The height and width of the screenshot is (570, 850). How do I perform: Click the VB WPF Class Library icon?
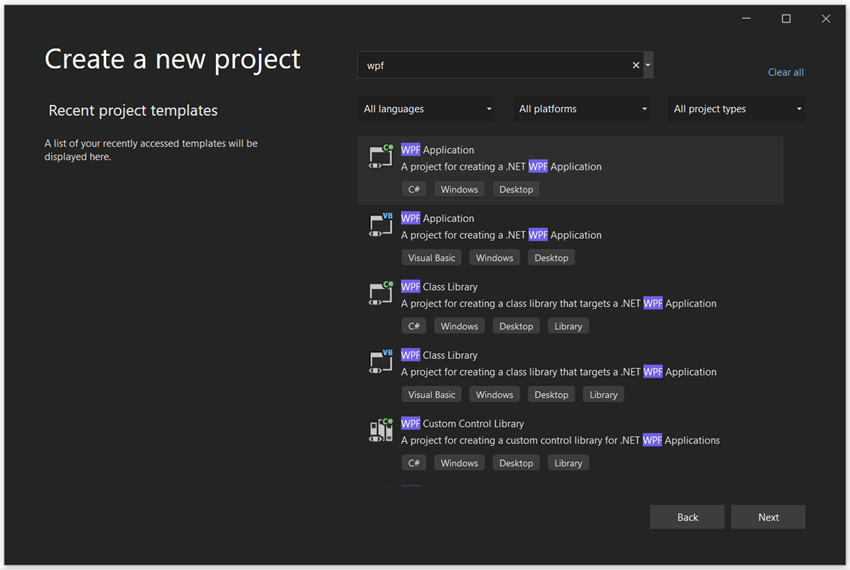coord(381,361)
